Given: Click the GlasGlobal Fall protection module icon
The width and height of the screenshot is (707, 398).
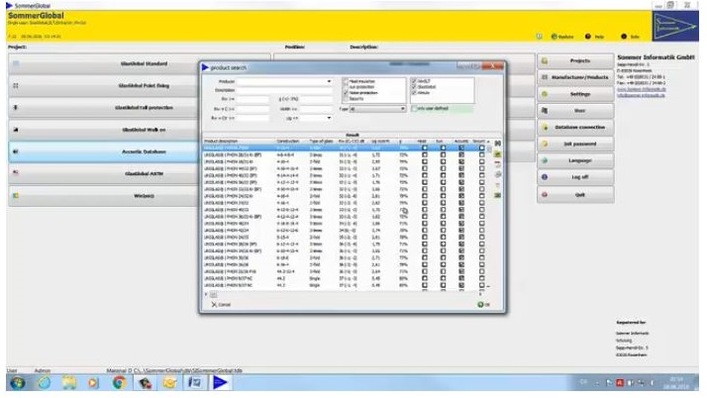Looking at the screenshot, I should point(16,108).
